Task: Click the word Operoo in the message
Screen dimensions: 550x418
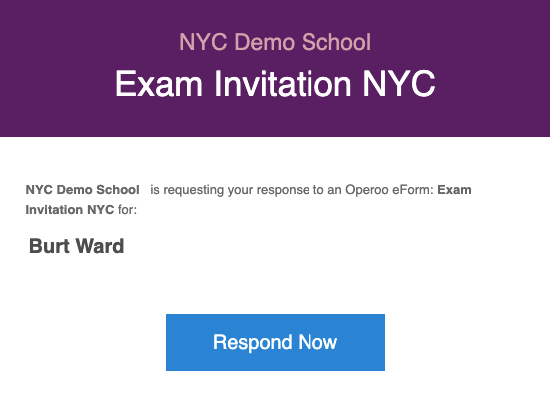Action: [x=367, y=190]
